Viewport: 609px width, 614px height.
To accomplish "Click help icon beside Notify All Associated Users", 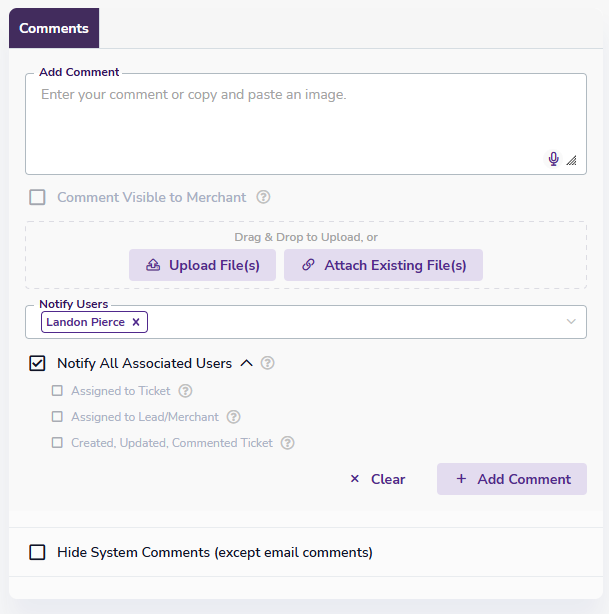I will (268, 364).
